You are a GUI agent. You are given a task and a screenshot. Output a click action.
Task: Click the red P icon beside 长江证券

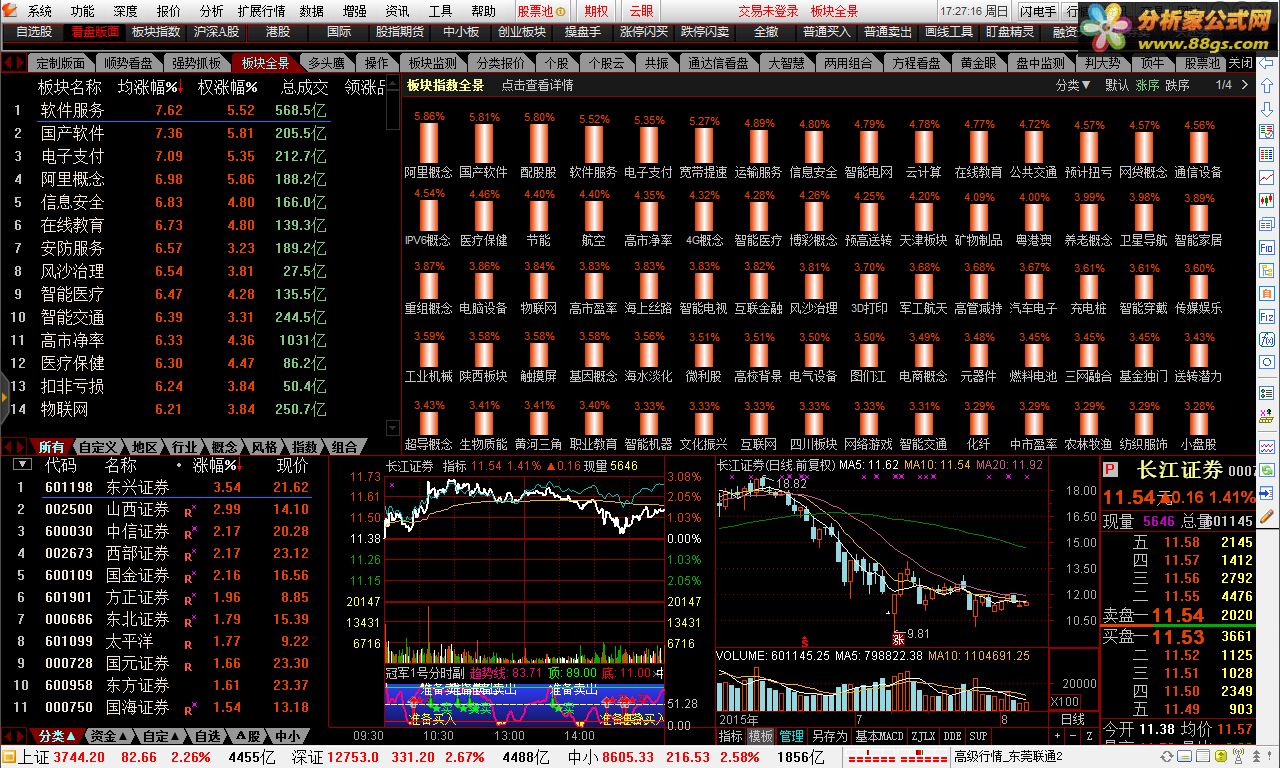(x=1109, y=470)
